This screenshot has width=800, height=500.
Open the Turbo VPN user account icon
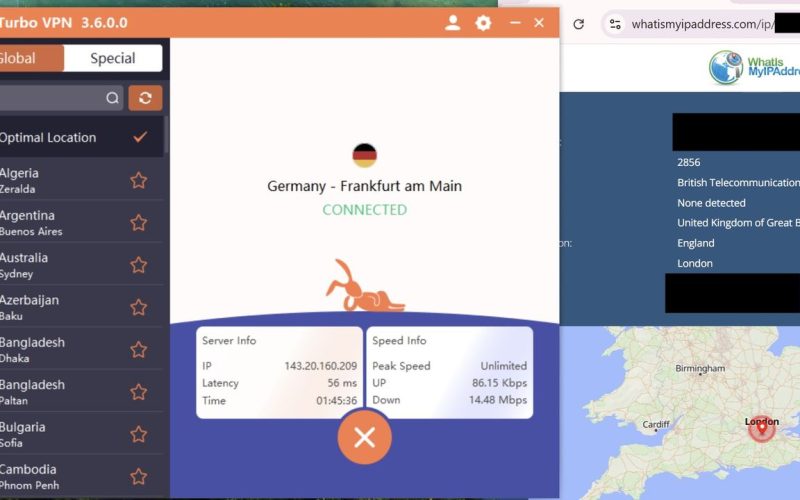pyautogui.click(x=453, y=23)
